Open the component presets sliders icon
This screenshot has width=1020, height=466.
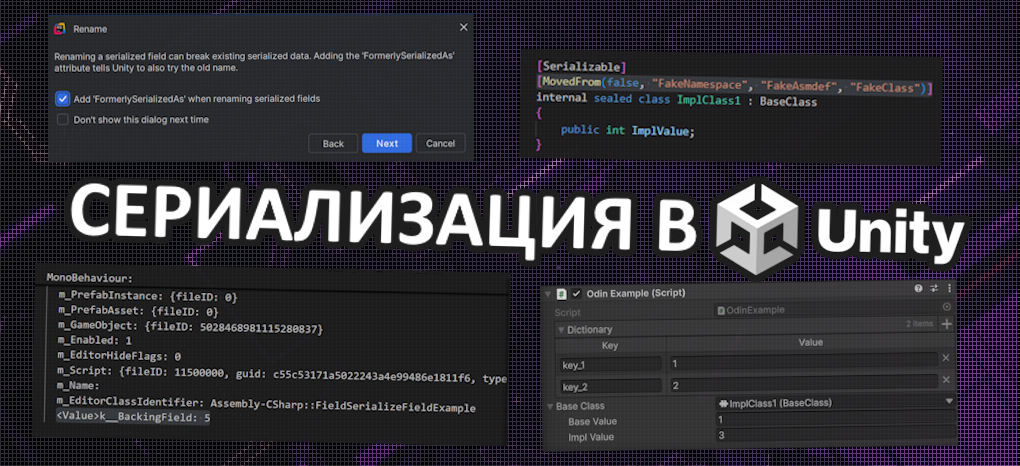[x=934, y=288]
